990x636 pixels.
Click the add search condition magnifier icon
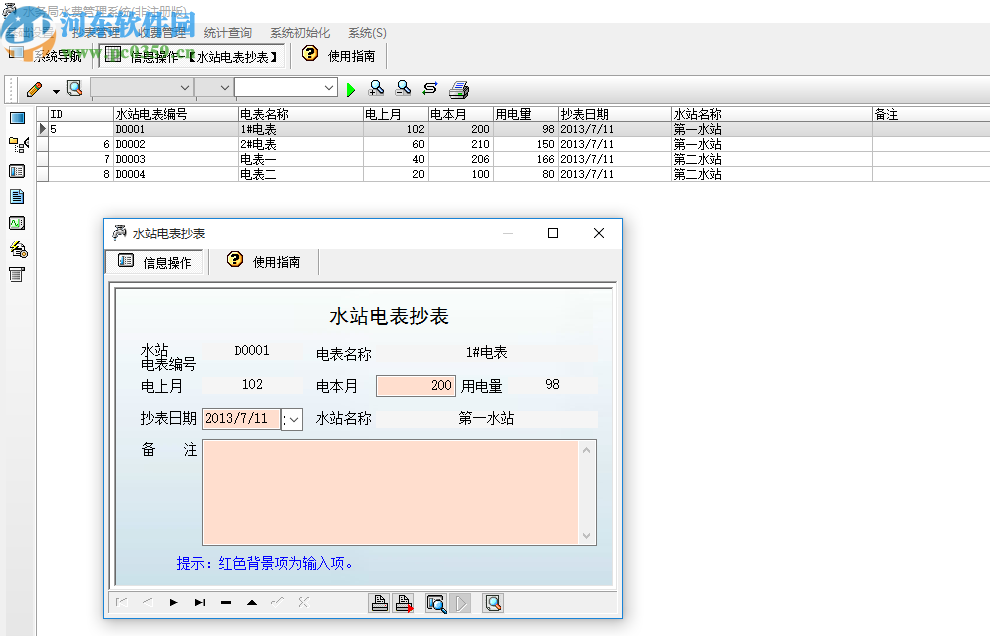pos(377,89)
